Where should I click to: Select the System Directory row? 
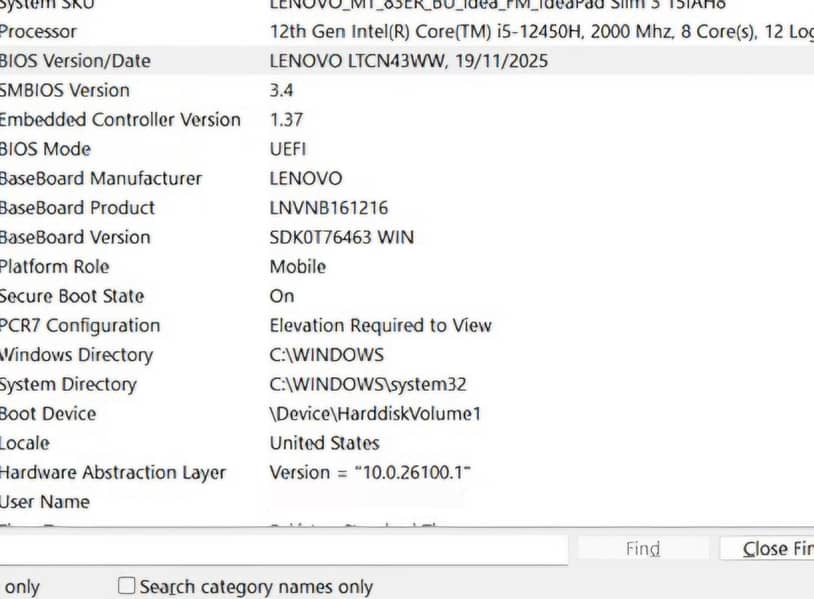(68, 385)
